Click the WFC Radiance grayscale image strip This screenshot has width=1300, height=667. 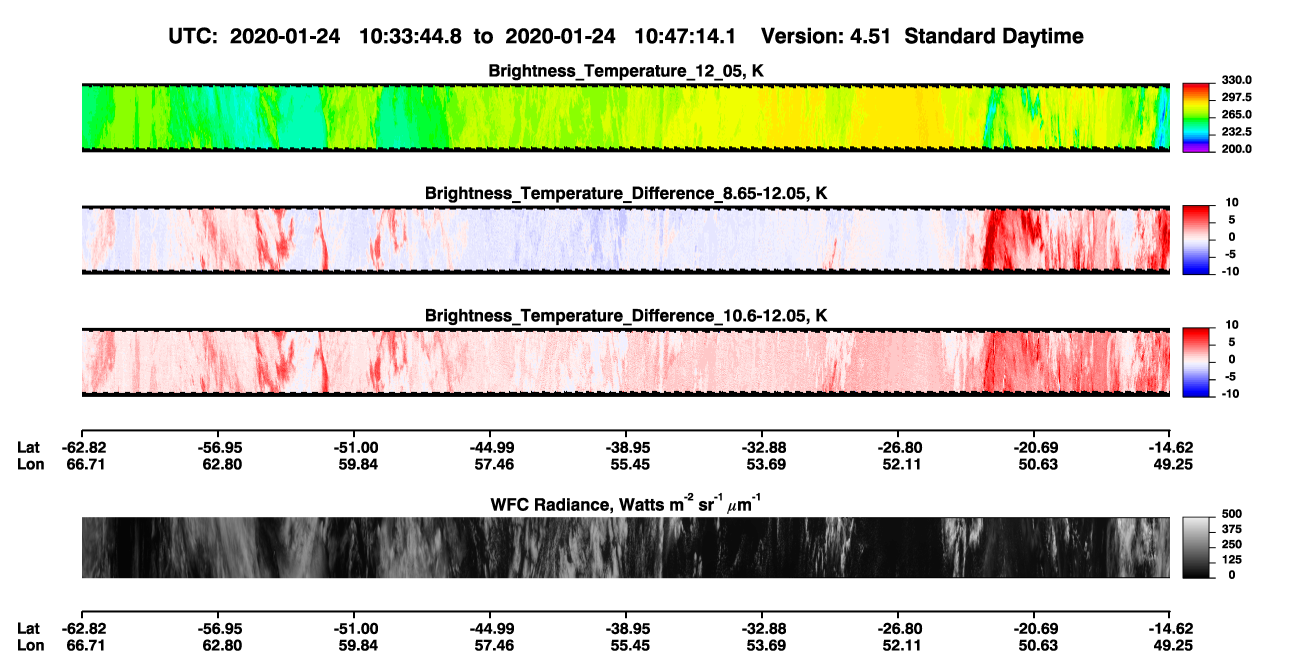(x=625, y=548)
